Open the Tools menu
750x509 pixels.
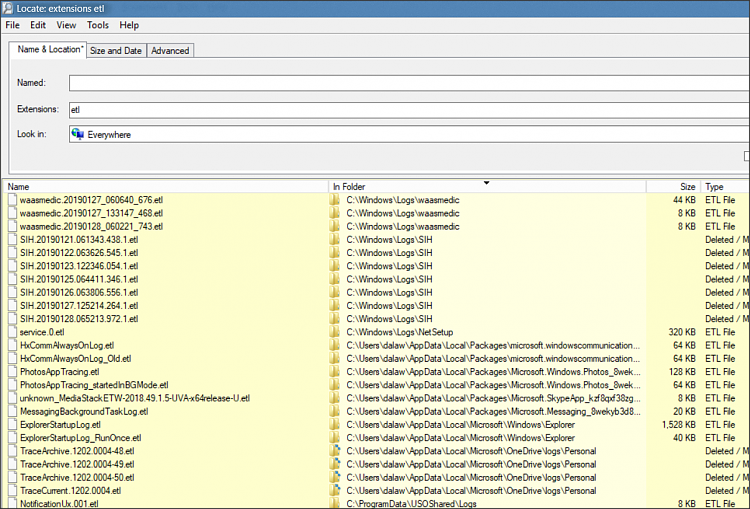[x=98, y=25]
